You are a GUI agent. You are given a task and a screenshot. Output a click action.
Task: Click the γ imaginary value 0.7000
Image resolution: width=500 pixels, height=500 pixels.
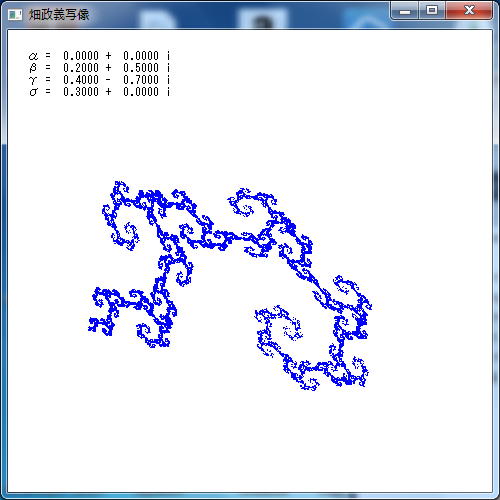pos(141,80)
